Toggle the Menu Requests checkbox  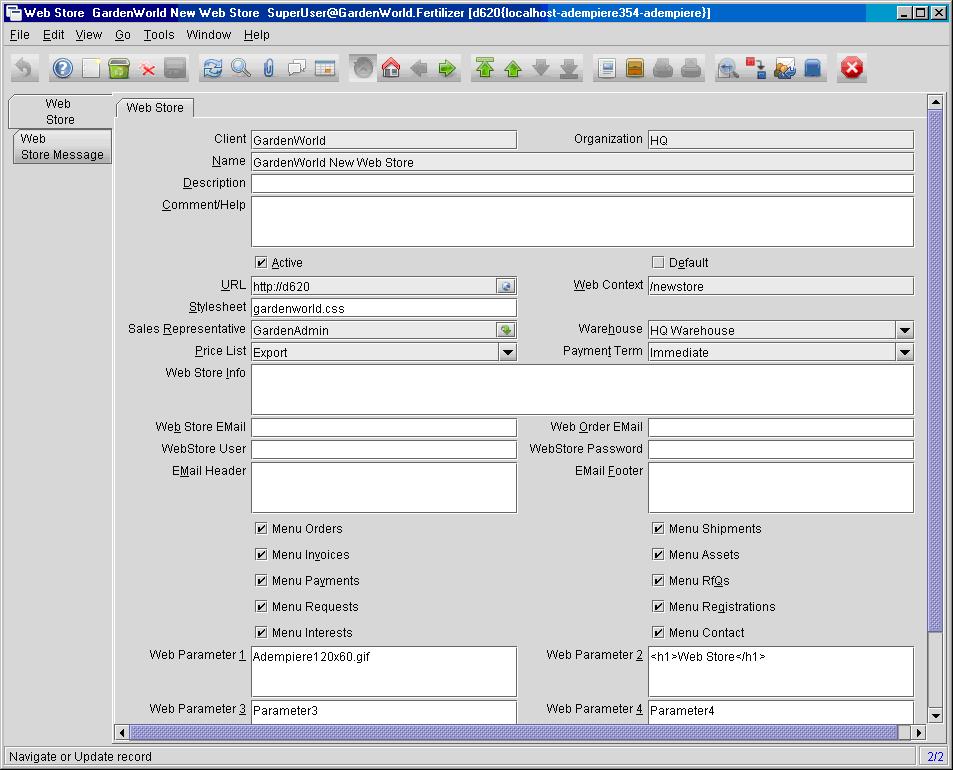click(x=261, y=607)
